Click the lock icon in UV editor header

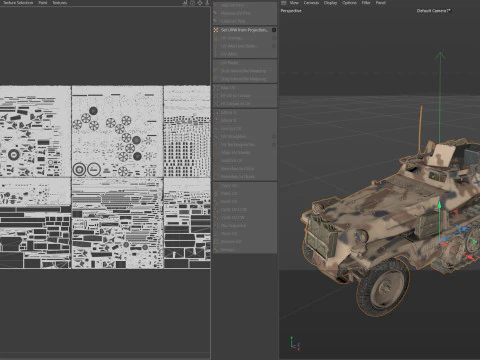192,3
